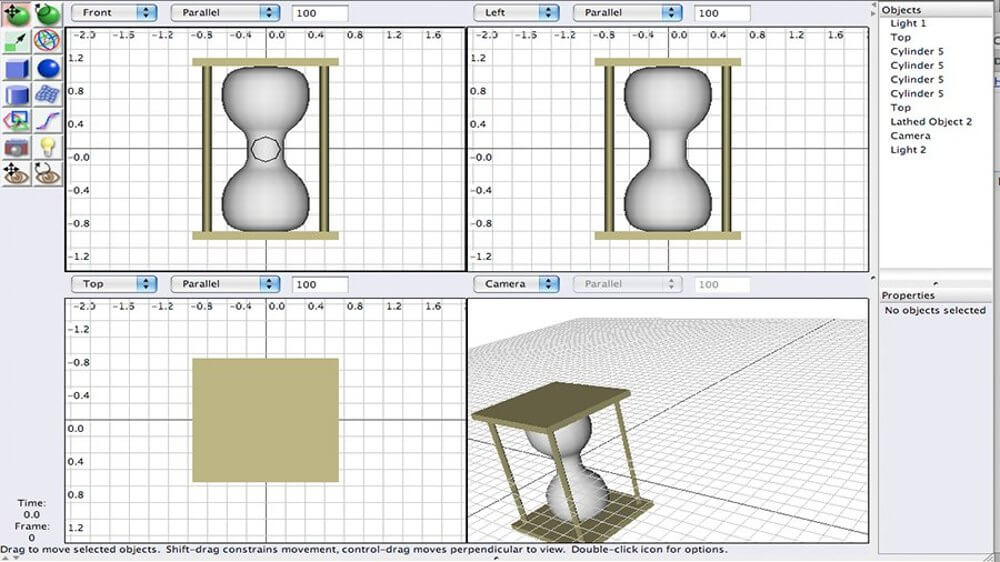Viewport: 1000px width, 562px height.
Task: Select the Create Camera tool
Action: (x=18, y=147)
